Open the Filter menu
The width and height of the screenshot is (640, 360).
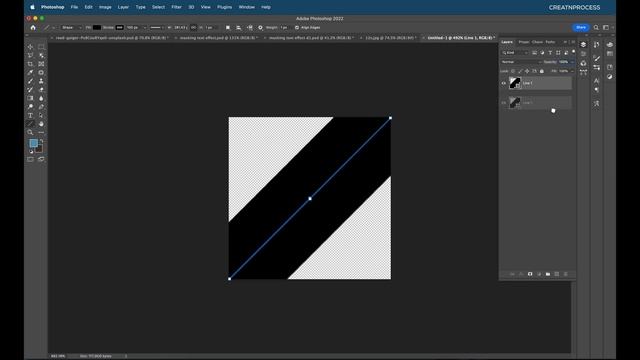tap(176, 7)
